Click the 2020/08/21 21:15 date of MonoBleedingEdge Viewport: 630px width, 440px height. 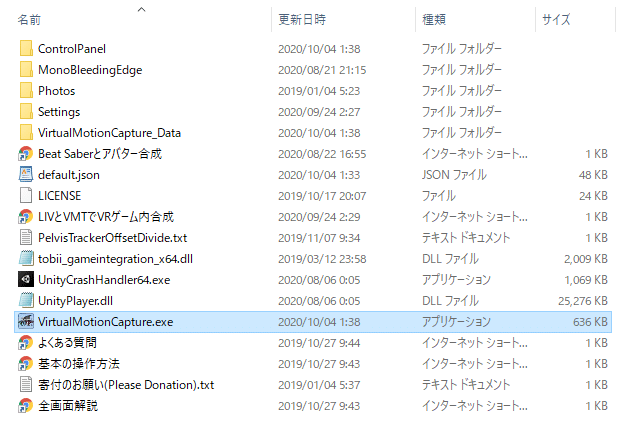tap(322, 70)
